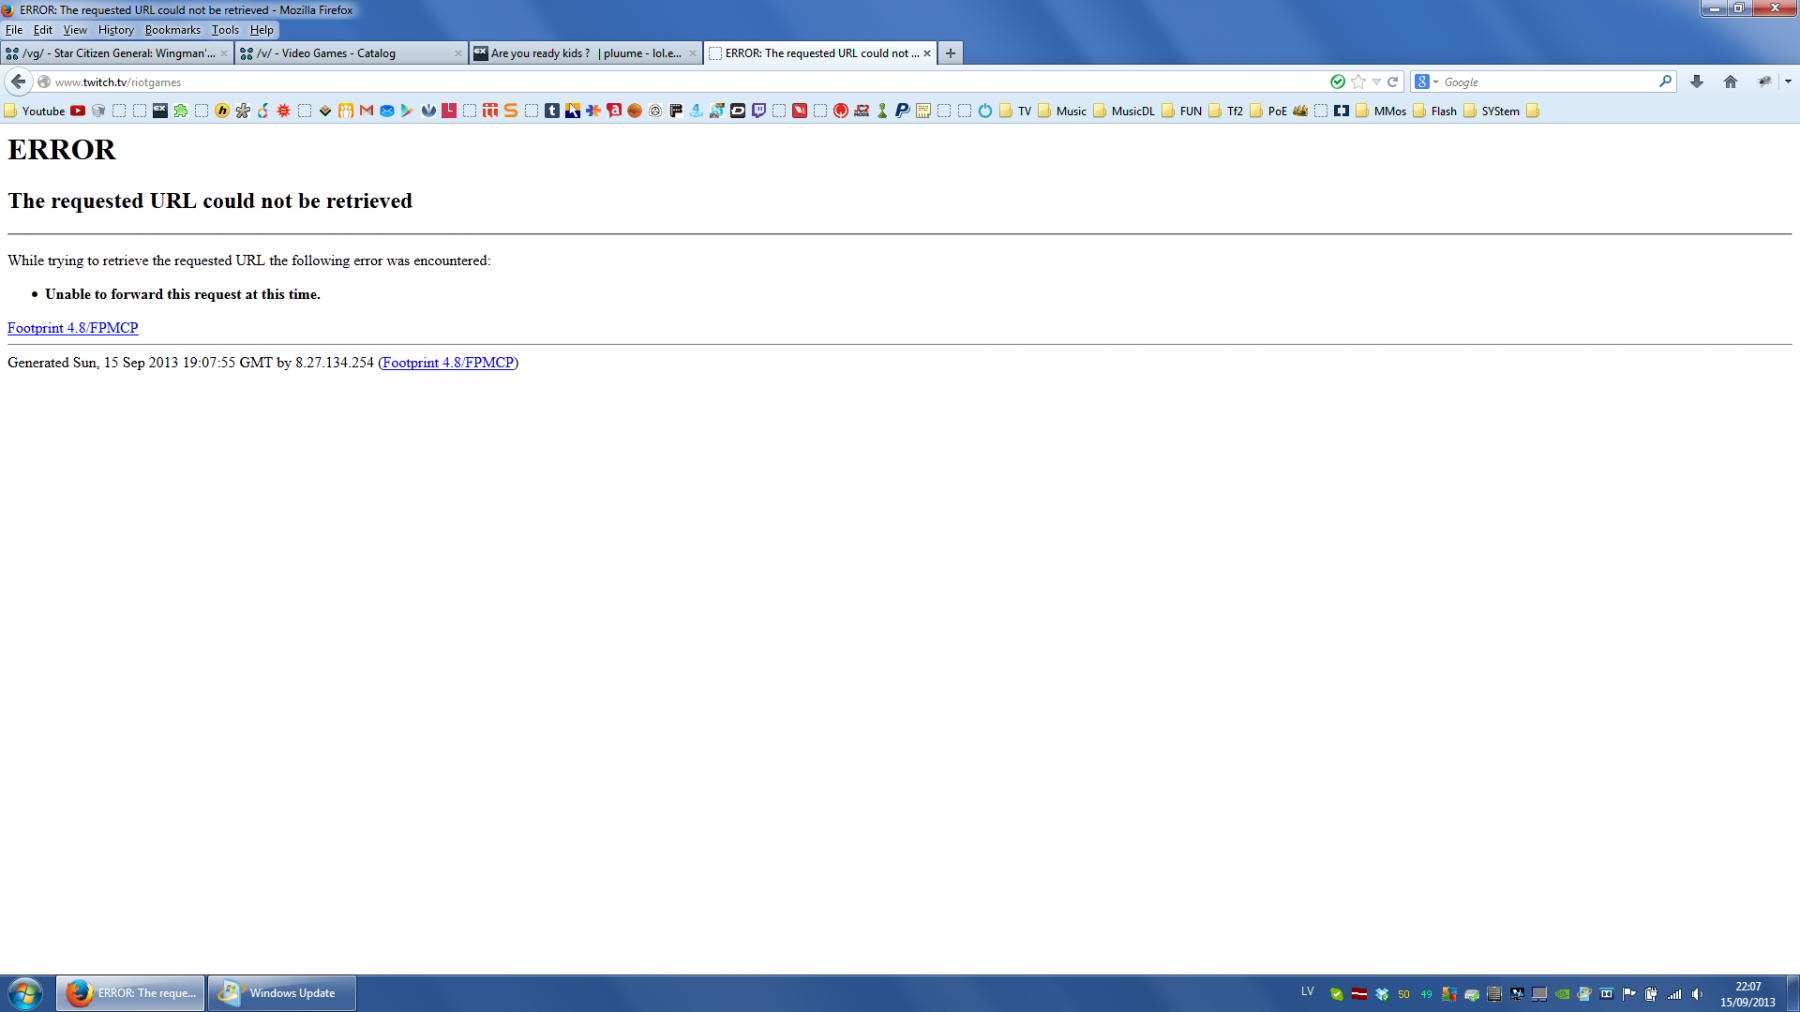Expand the search engine selector dropdown
This screenshot has width=1800, height=1012.
pos(1426,82)
